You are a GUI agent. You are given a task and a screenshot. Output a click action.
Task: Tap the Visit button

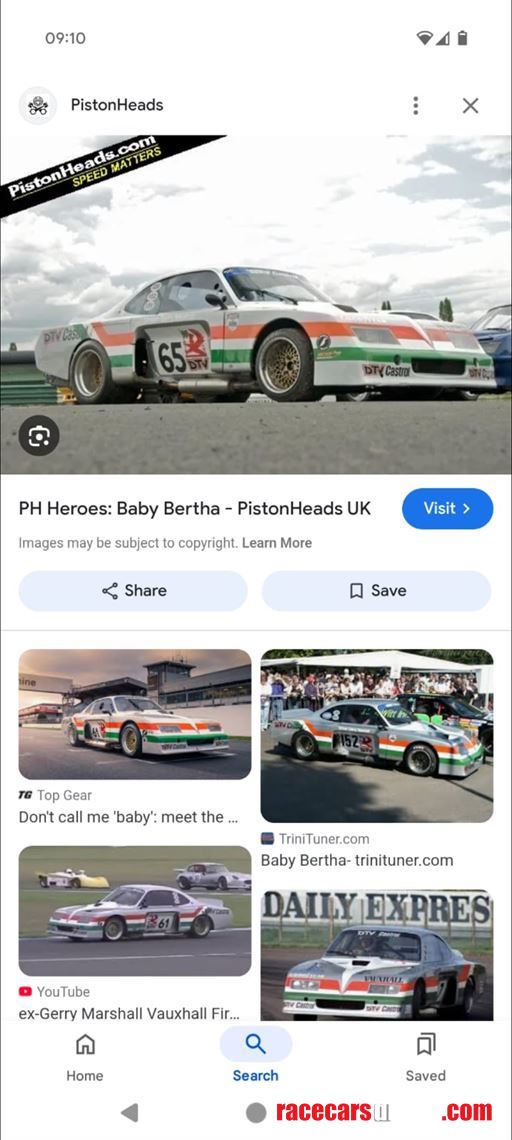pyautogui.click(x=447, y=508)
